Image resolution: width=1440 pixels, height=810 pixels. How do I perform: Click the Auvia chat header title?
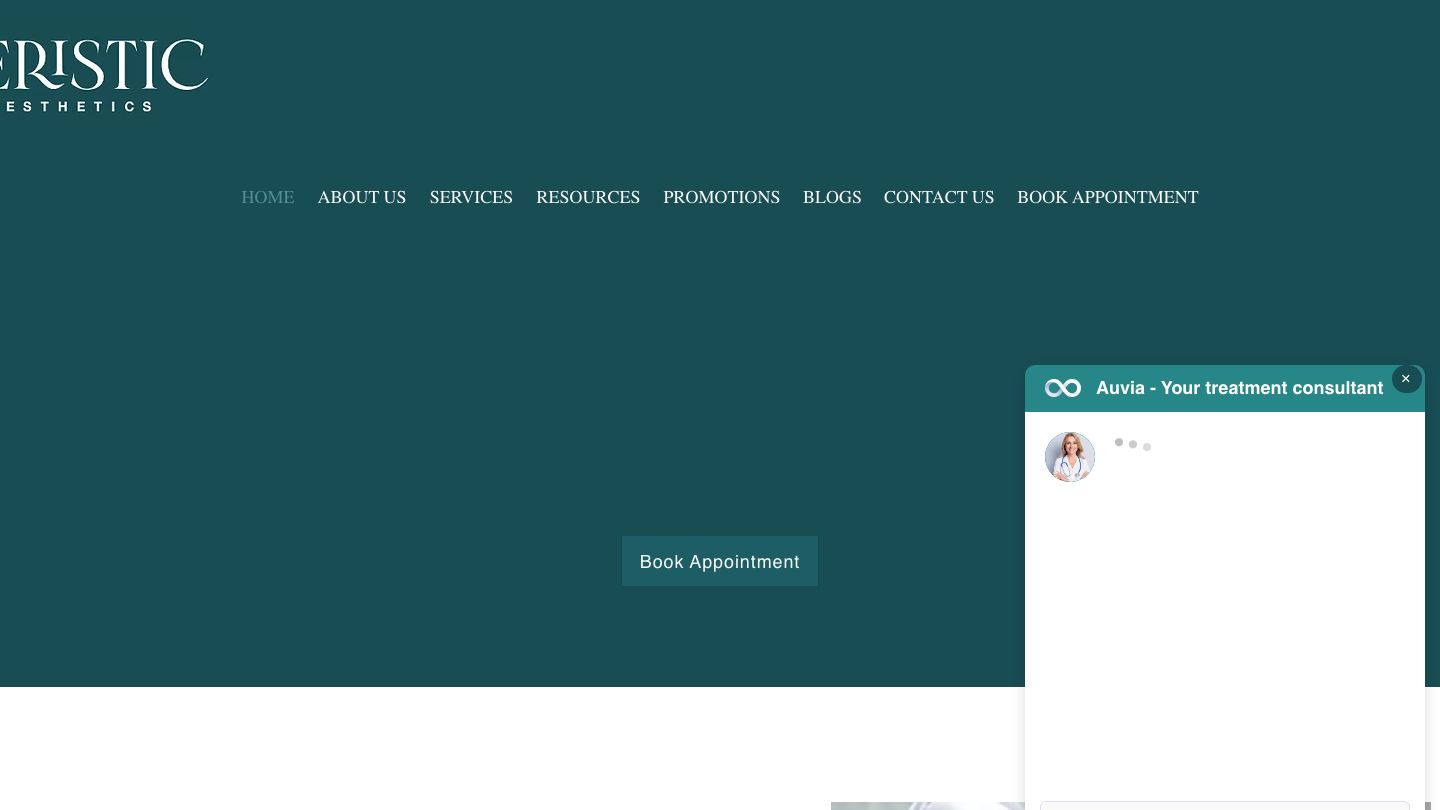pos(1239,388)
